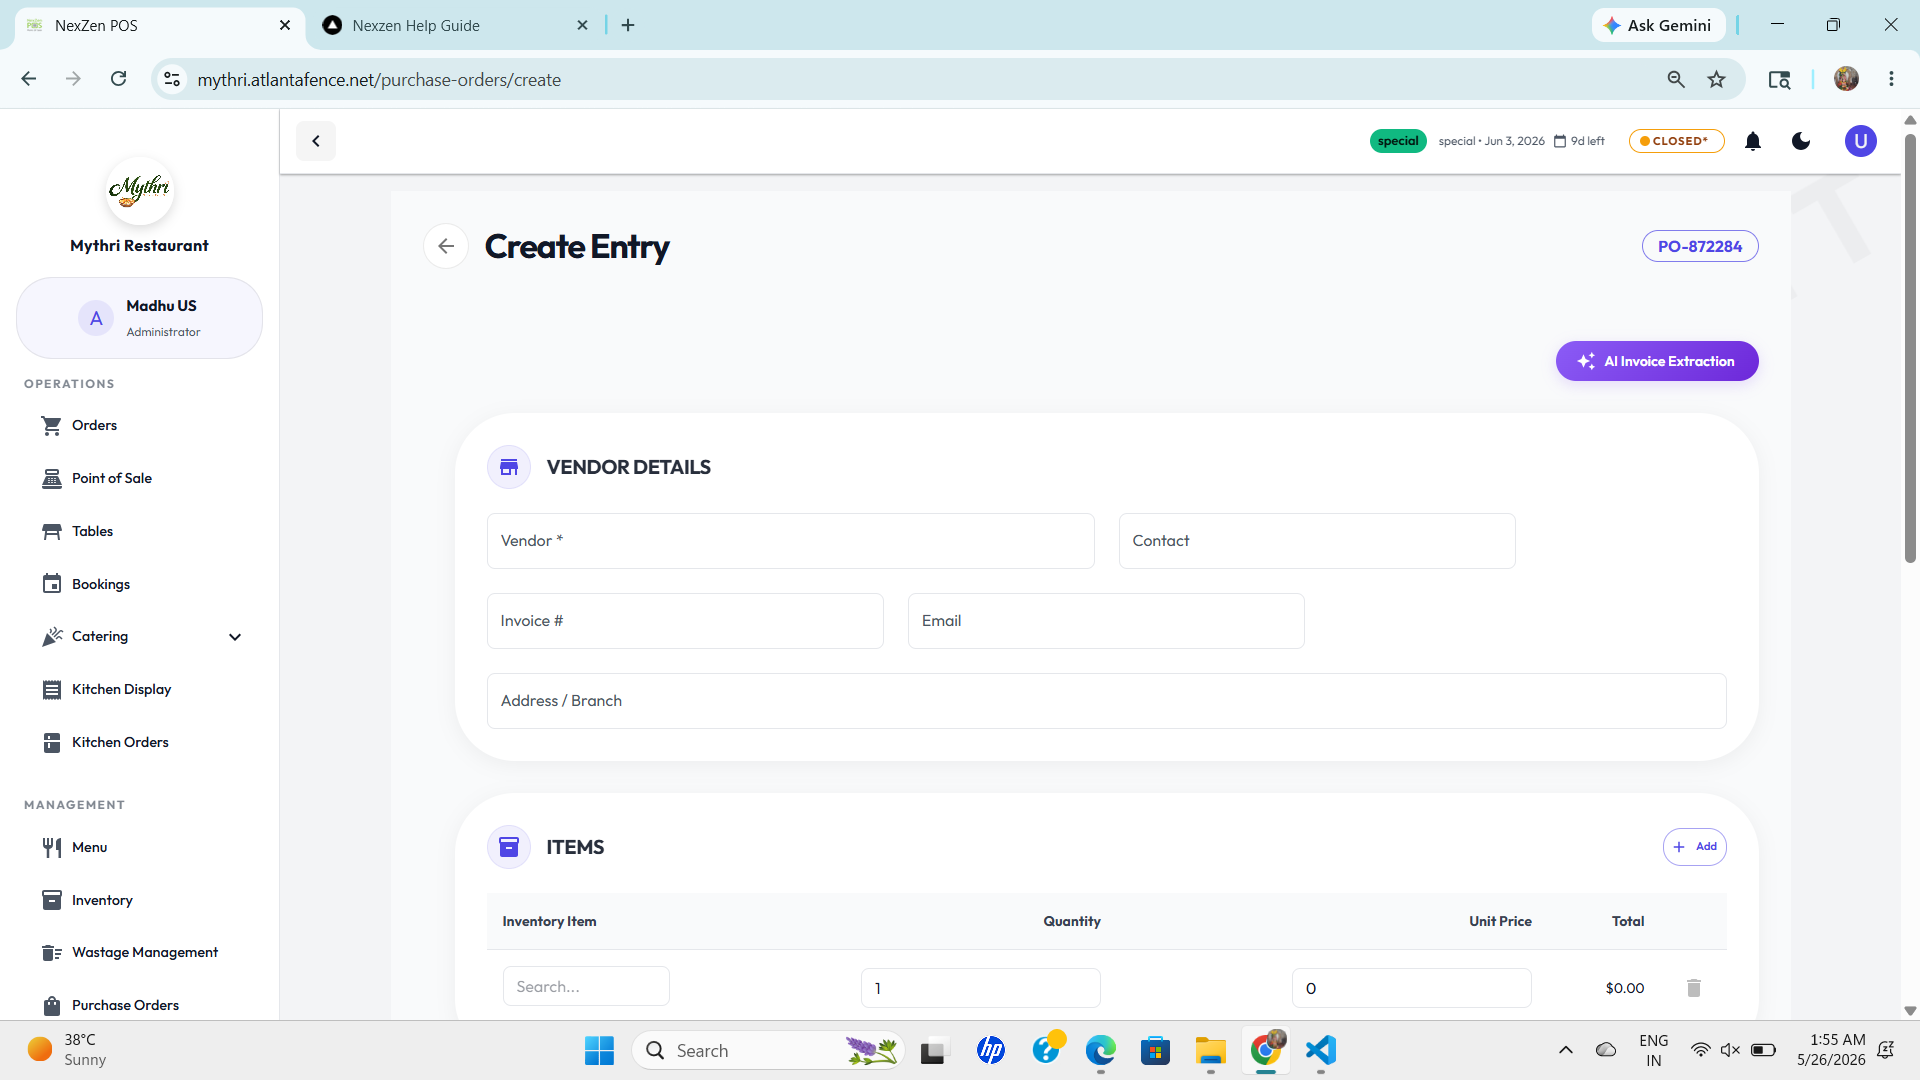Open notifications bell icon
The height and width of the screenshot is (1080, 1920).
tap(1753, 141)
